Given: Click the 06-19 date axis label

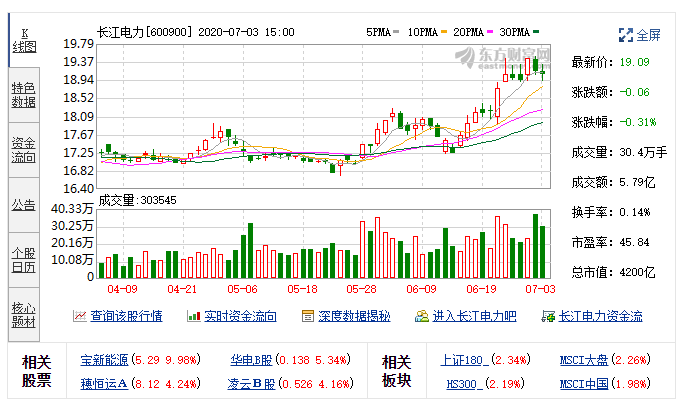Looking at the screenshot, I should [x=481, y=289].
